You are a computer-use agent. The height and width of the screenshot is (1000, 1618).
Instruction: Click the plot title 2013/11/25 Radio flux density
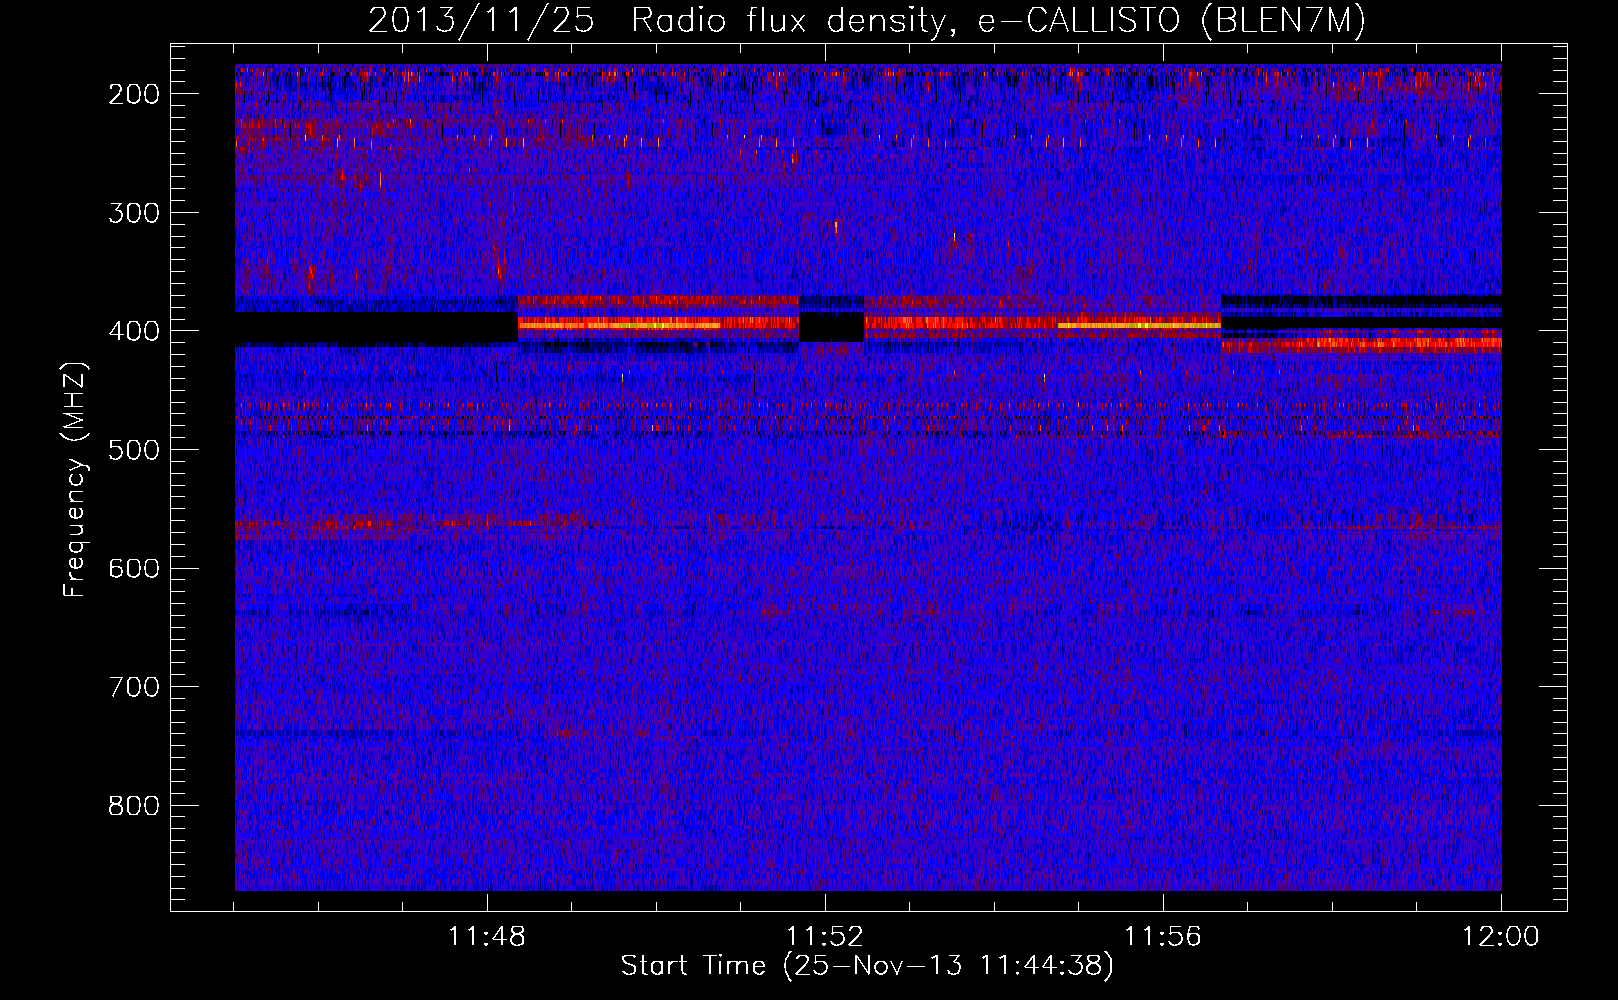point(867,21)
